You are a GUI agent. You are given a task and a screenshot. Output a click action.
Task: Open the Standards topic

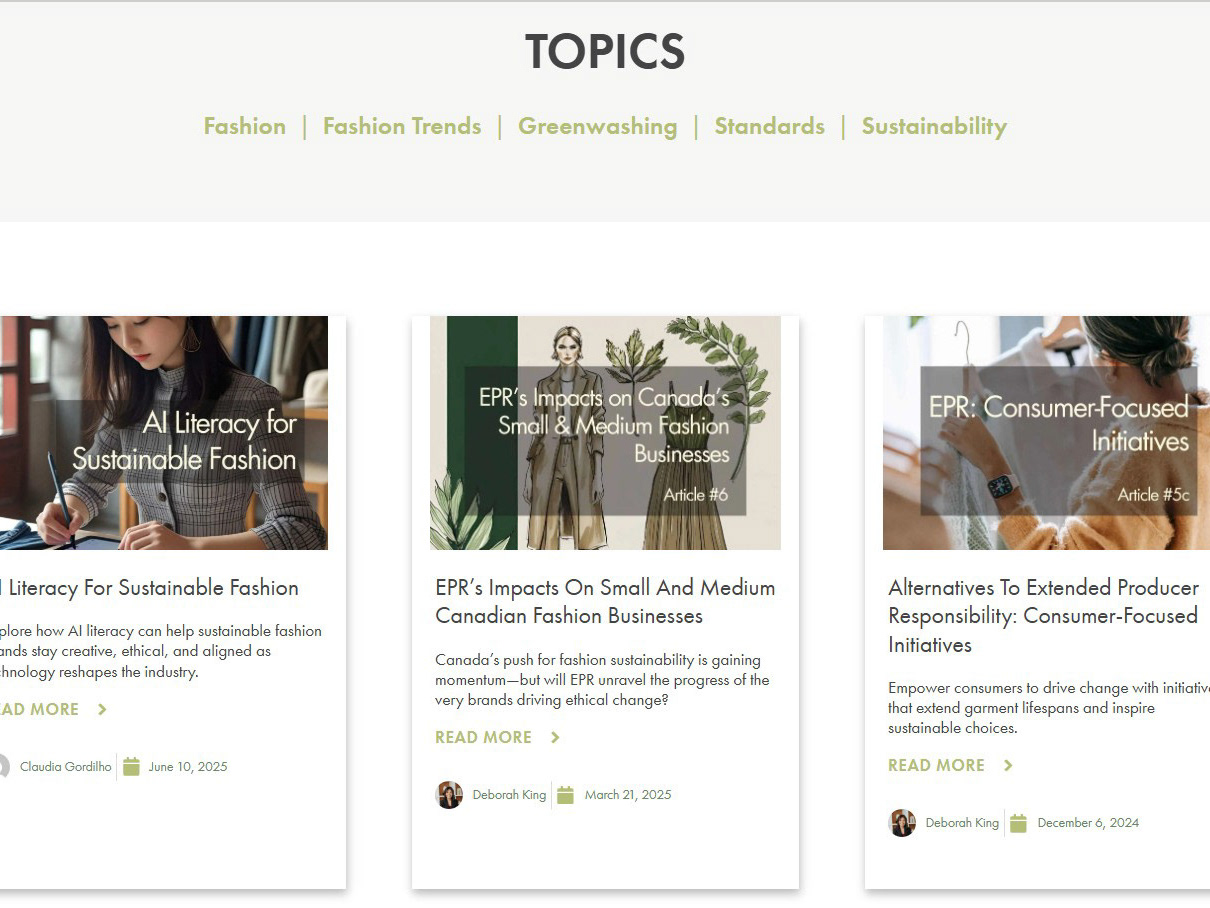769,126
